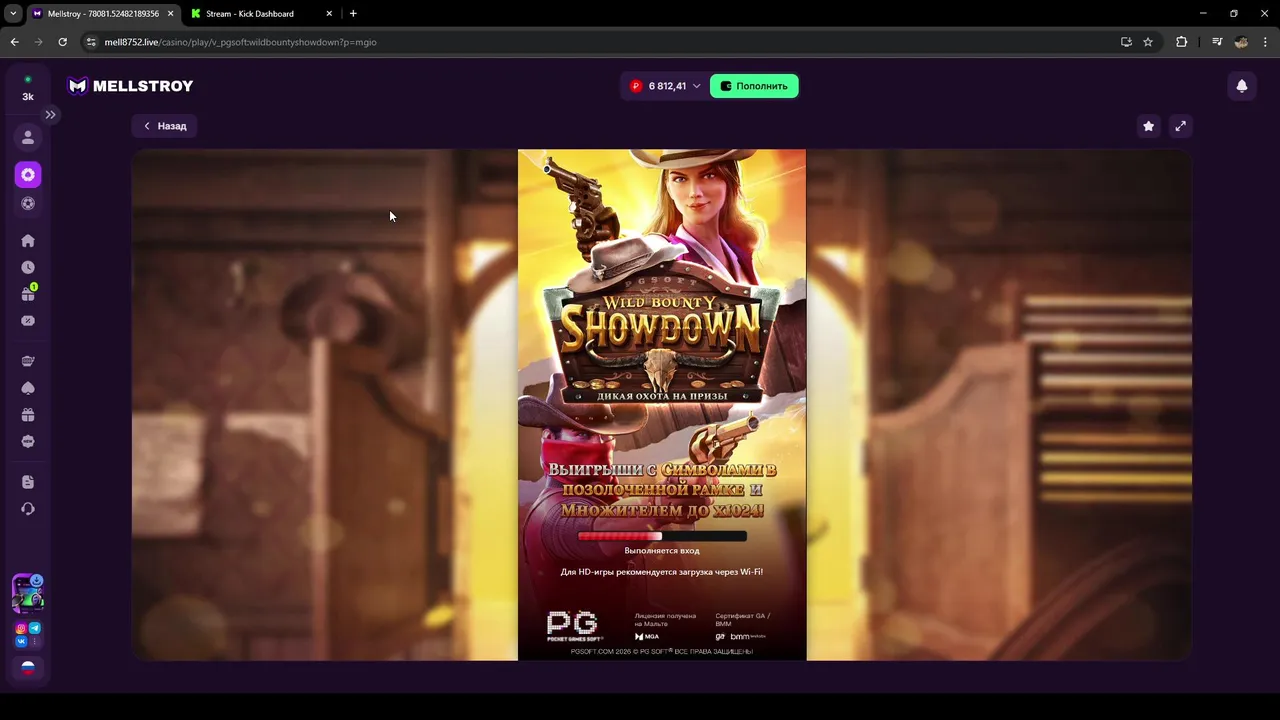The image size is (1280, 720).
Task: Go back in browser history
Action: point(14,42)
